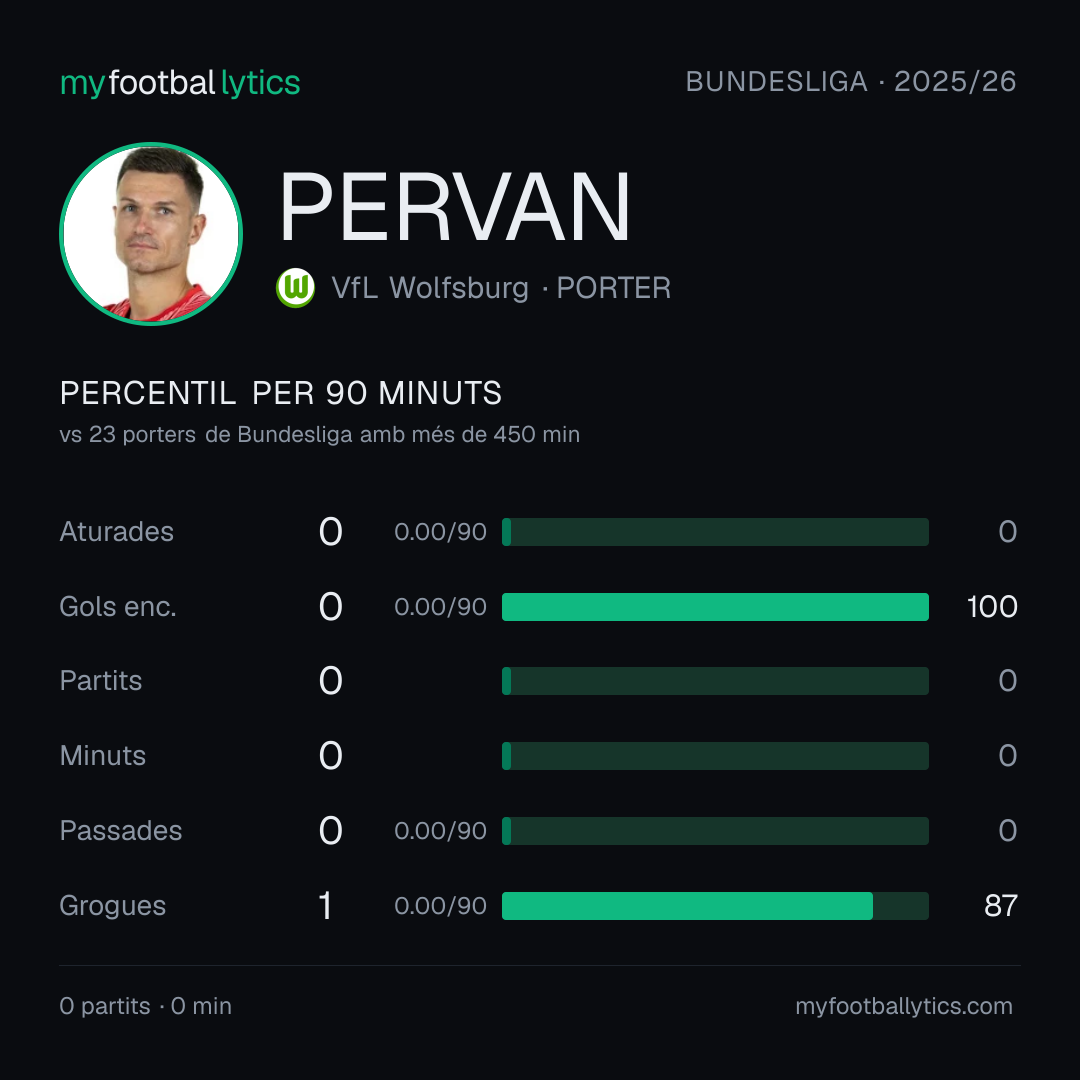1080x1080 pixels.
Task: Select the Gols enc. stat label
Action: (118, 607)
